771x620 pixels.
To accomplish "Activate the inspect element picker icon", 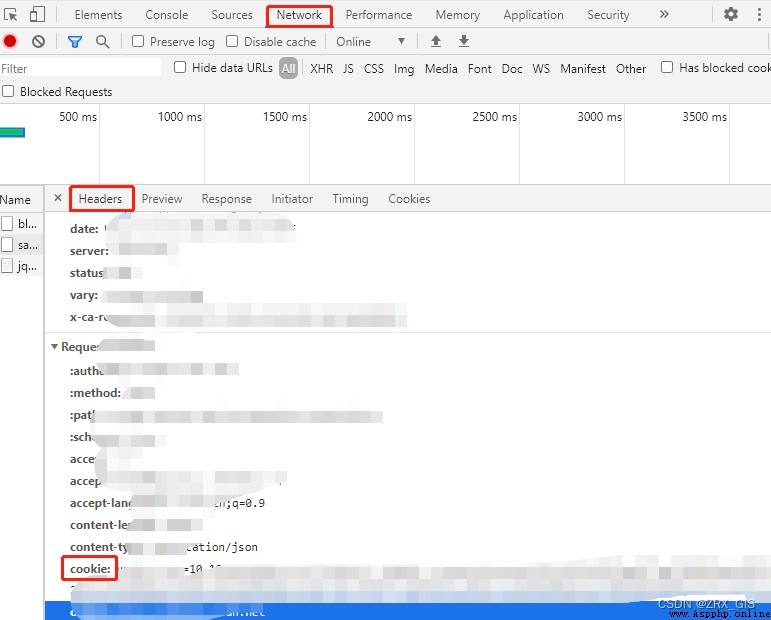I will (10, 15).
